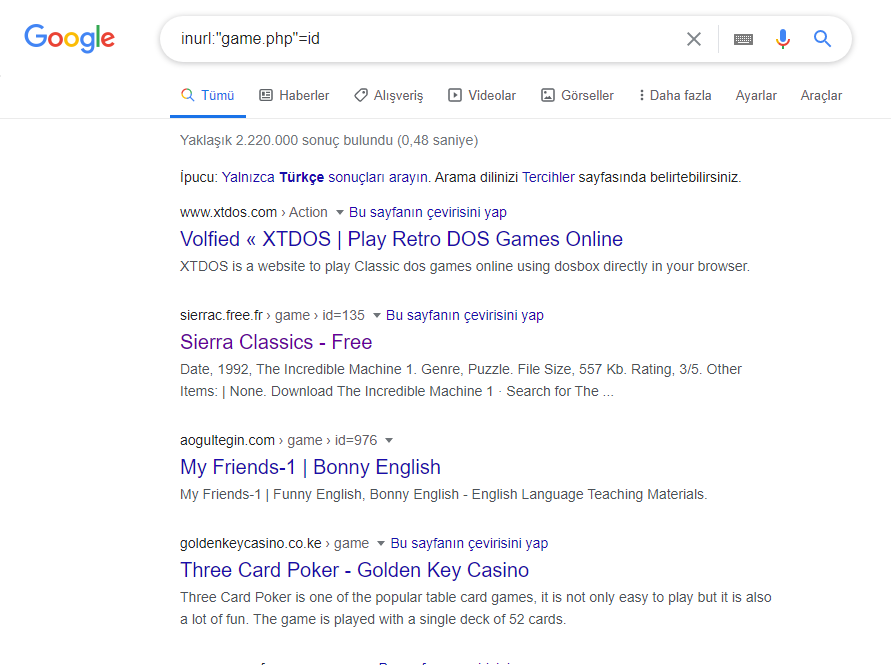This screenshot has width=891, height=665.
Task: Click Yalnızca Türkçe sonuçları arayın link
Action: pyautogui.click(x=325, y=177)
